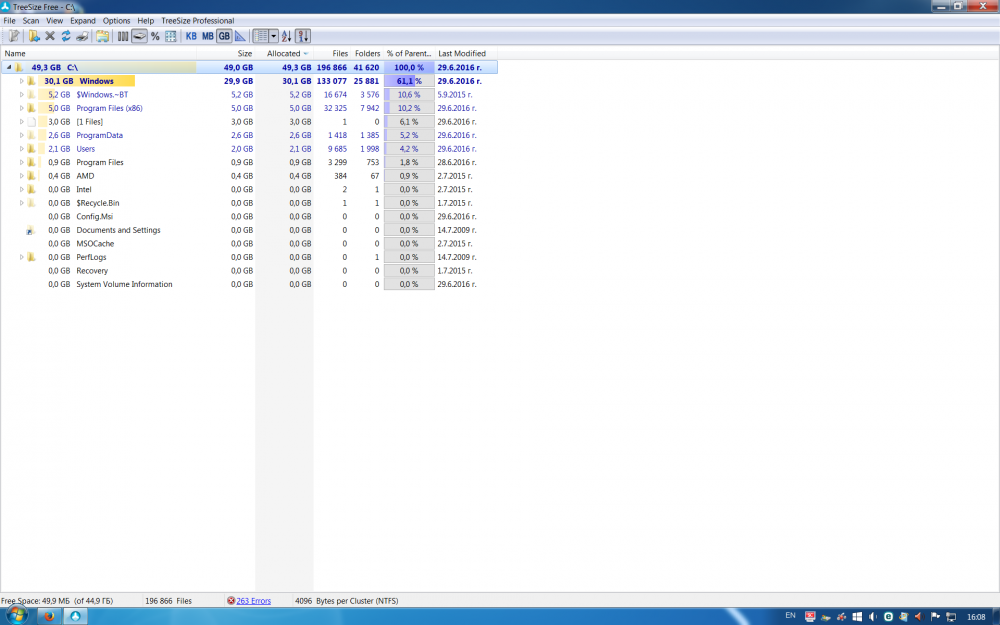Open the Windows Start button

(16, 615)
